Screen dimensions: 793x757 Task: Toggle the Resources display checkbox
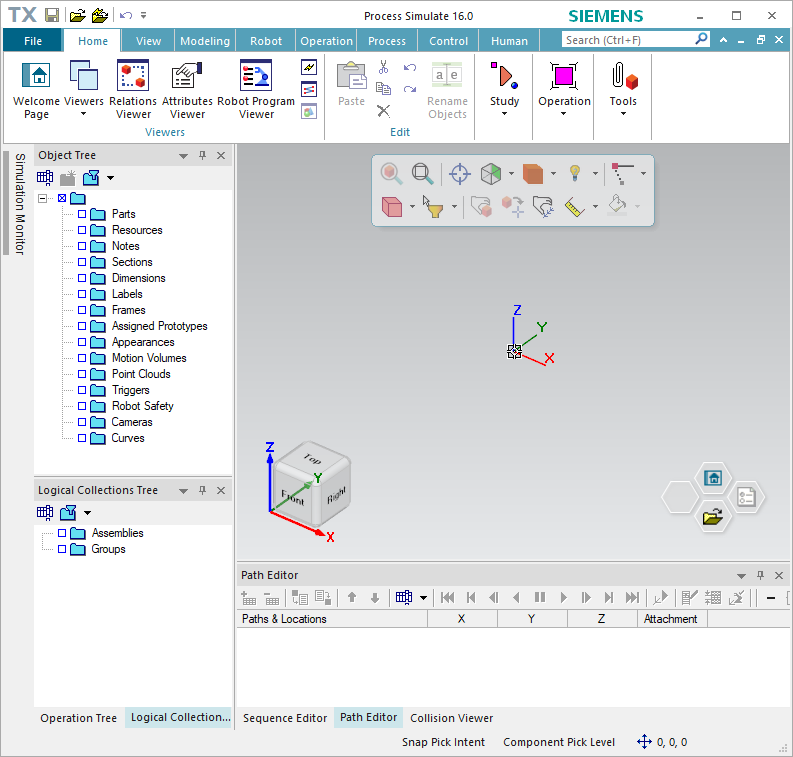pos(82,230)
